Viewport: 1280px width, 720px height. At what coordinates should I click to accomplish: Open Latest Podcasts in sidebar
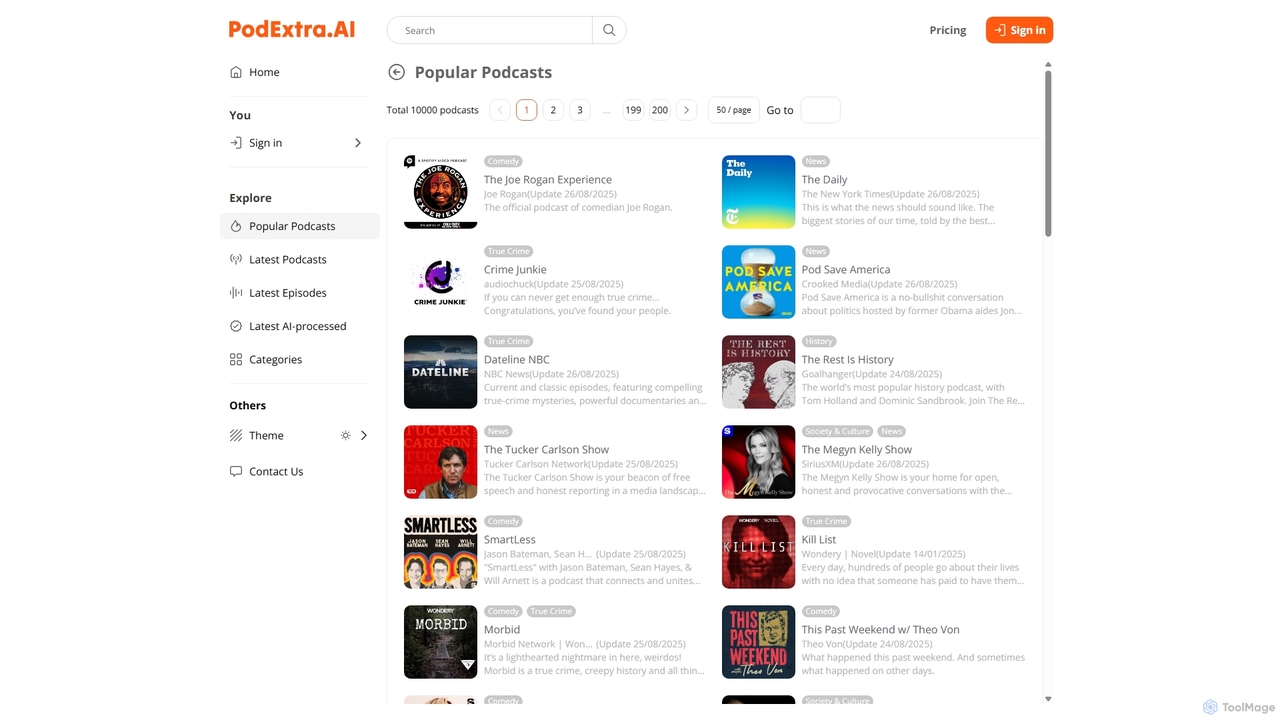click(299, 259)
